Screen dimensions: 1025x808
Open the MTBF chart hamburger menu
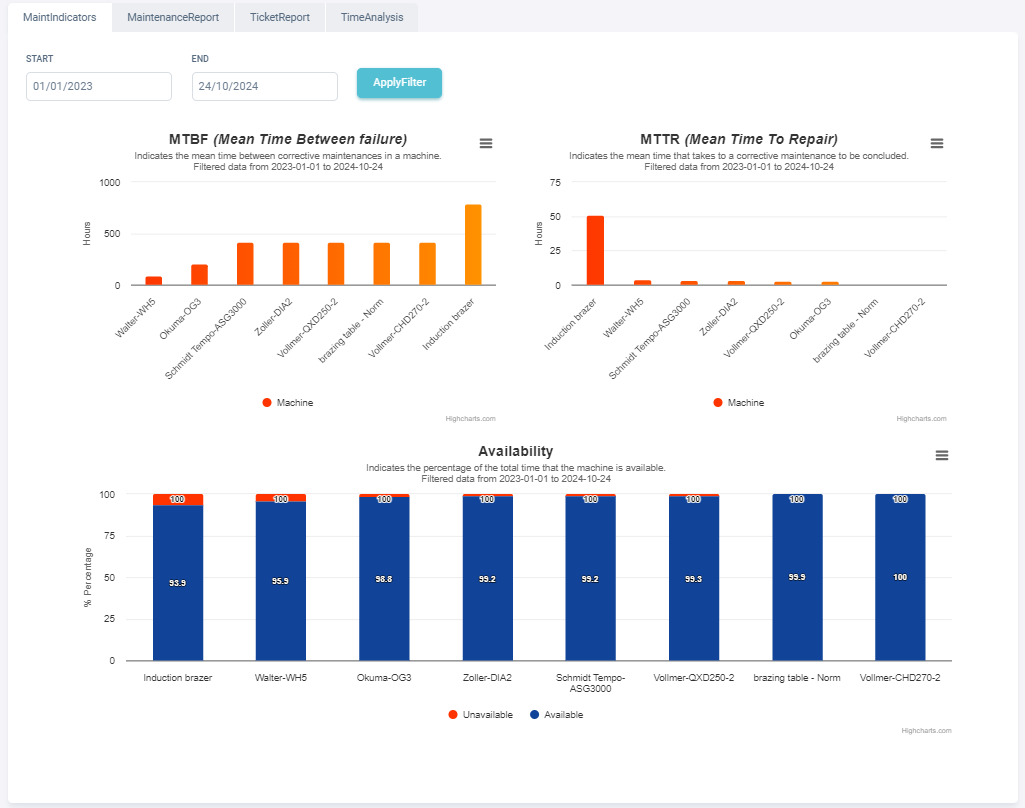486,143
